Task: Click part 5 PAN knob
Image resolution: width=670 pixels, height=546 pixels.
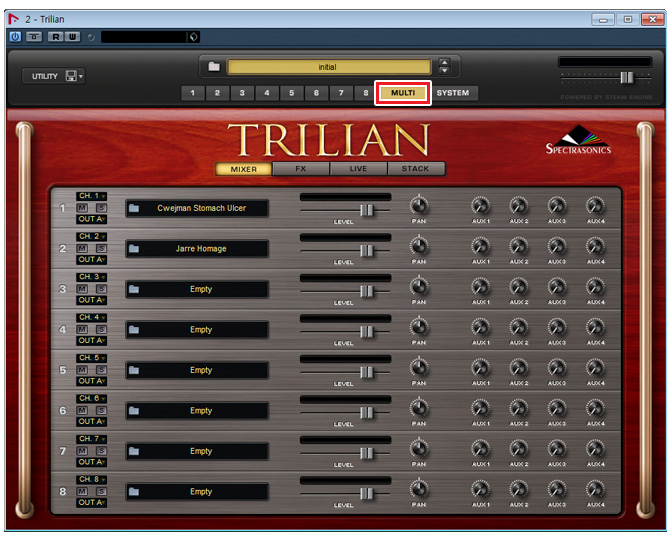Action: click(x=419, y=368)
